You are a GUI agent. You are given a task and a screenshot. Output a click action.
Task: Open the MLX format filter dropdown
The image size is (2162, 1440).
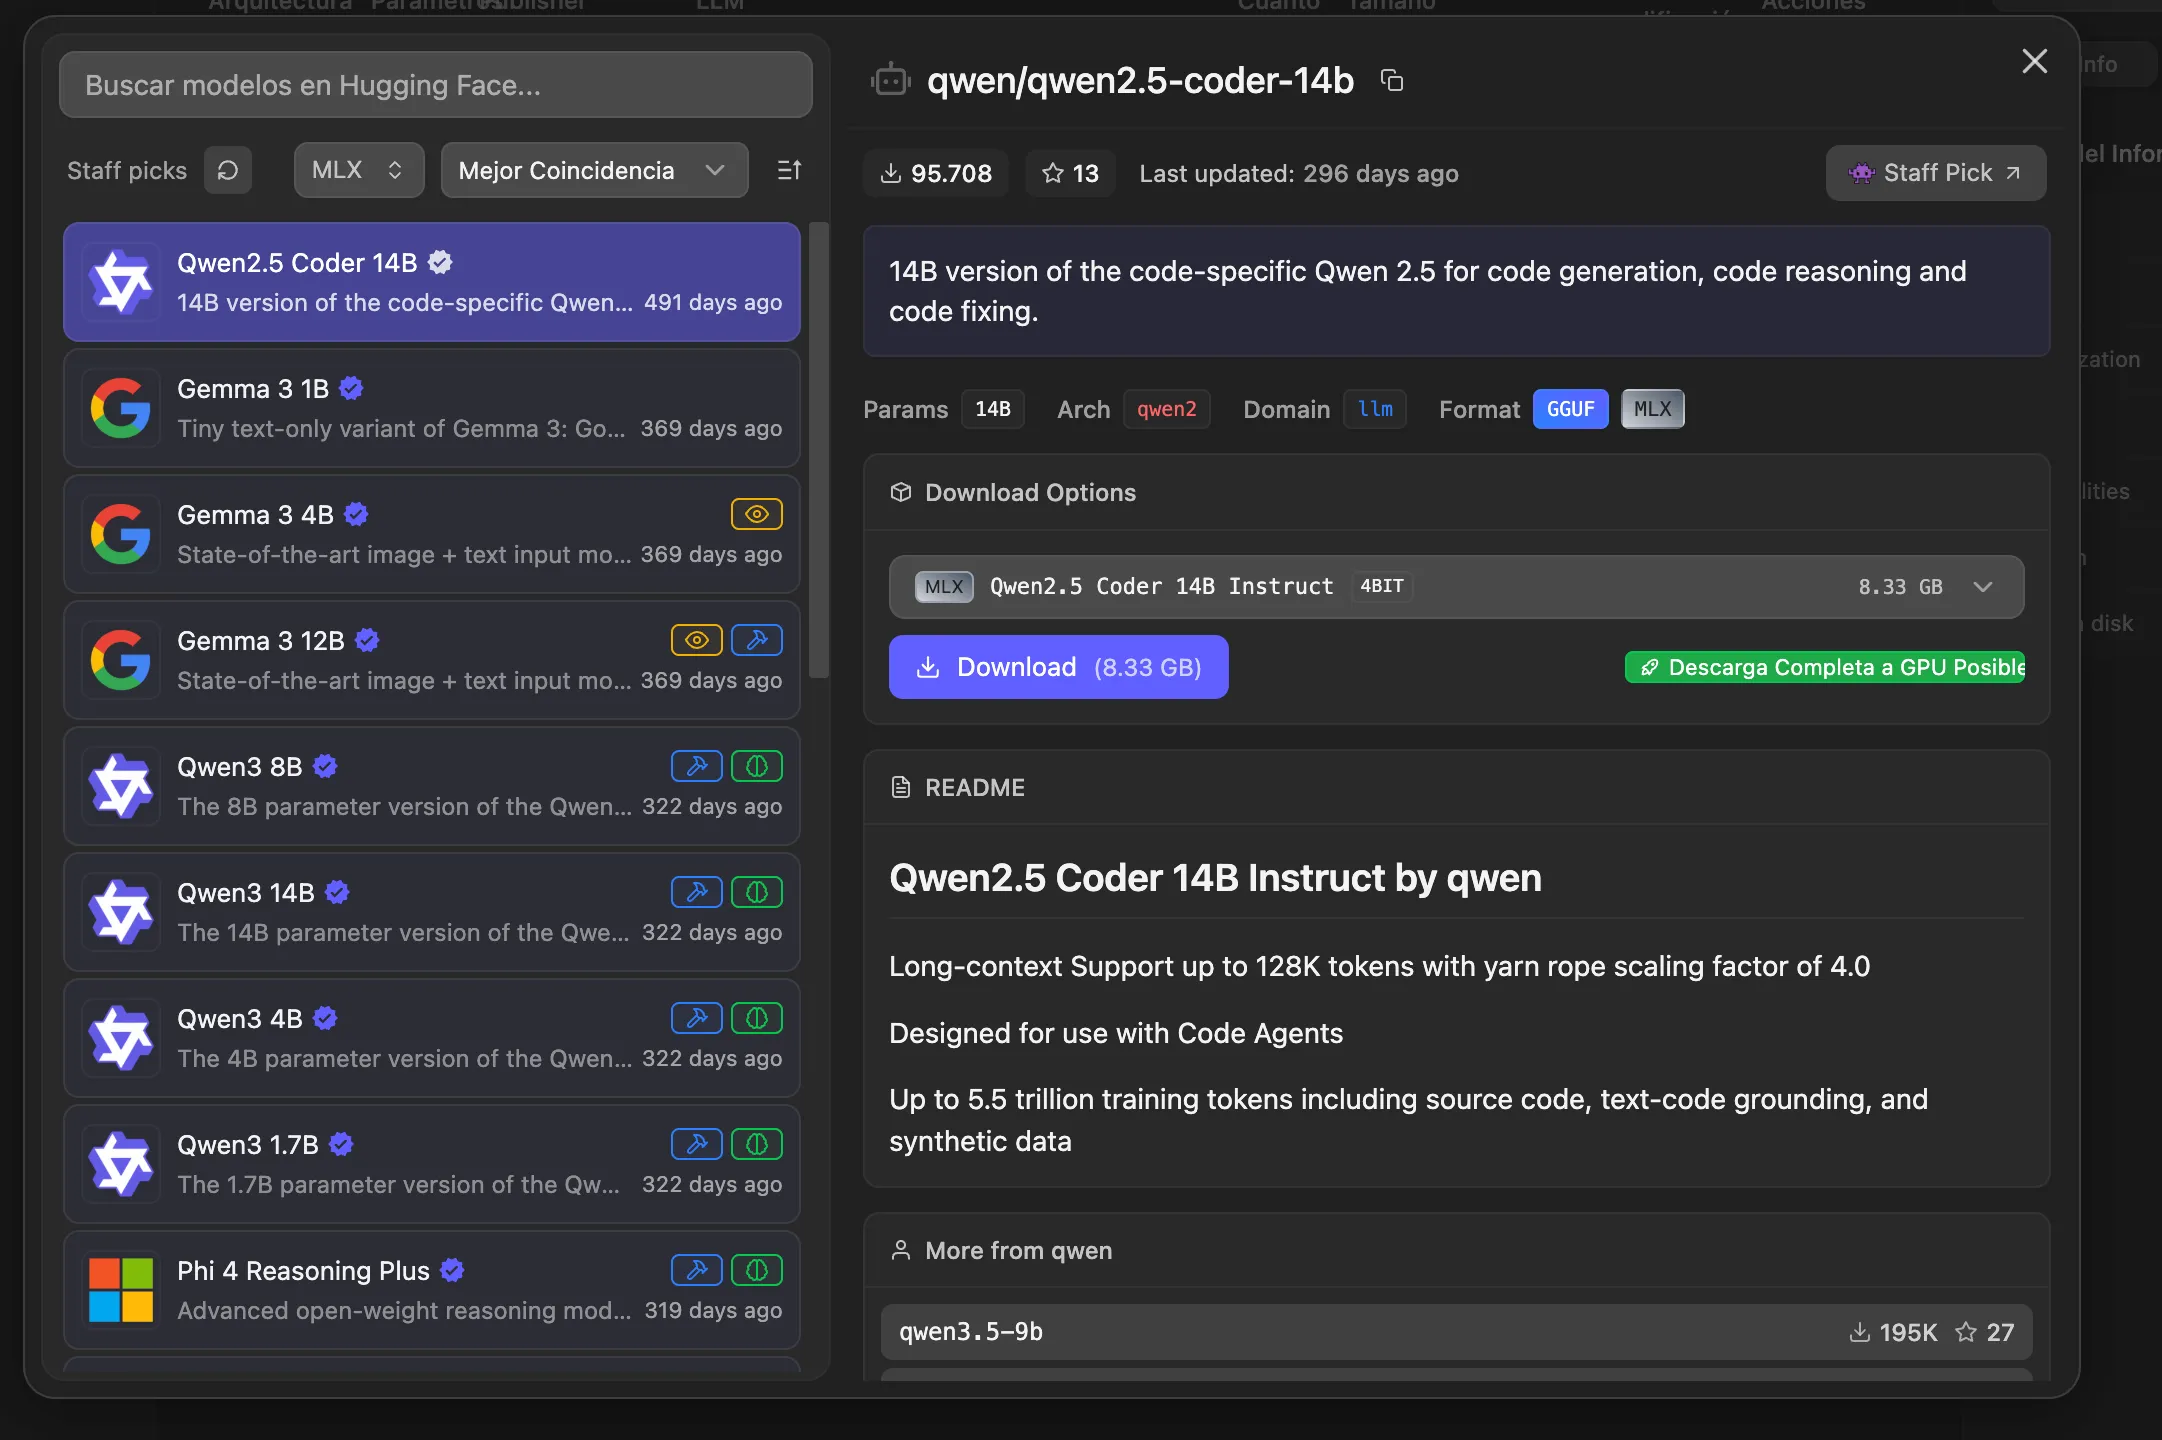click(x=358, y=171)
